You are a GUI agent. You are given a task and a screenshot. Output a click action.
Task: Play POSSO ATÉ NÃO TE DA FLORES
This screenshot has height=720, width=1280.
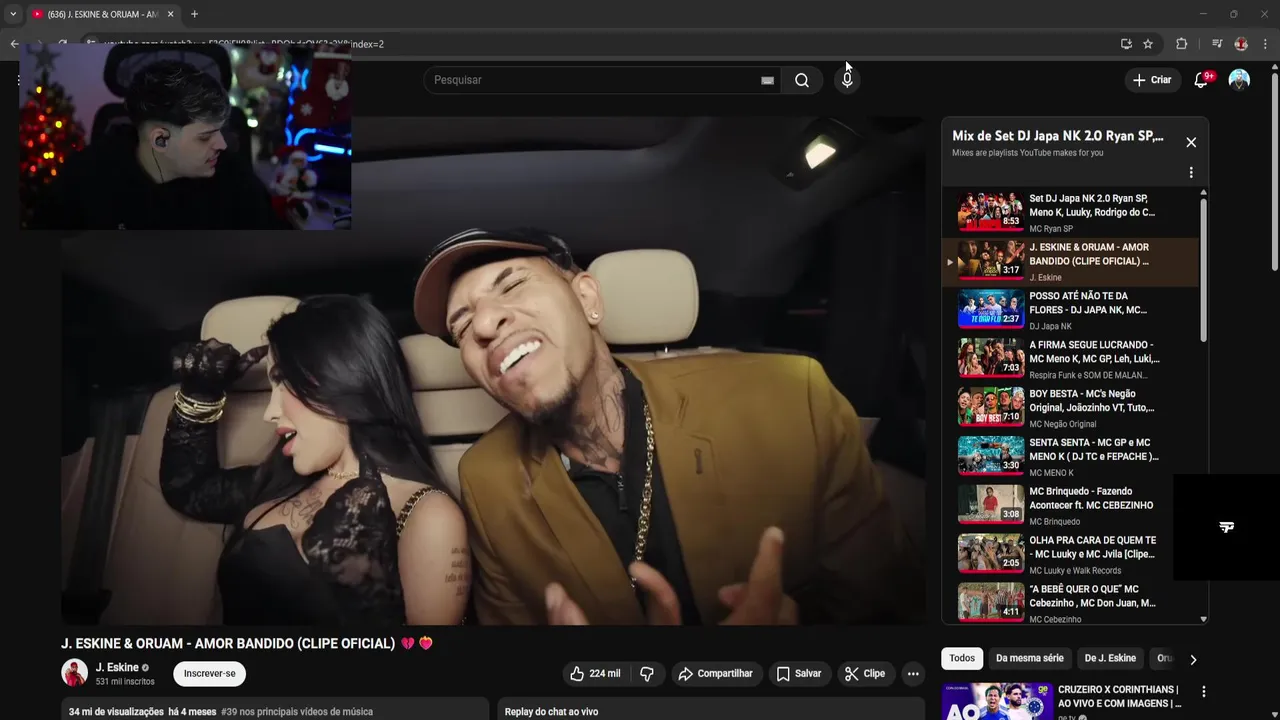pyautogui.click(x=1070, y=310)
